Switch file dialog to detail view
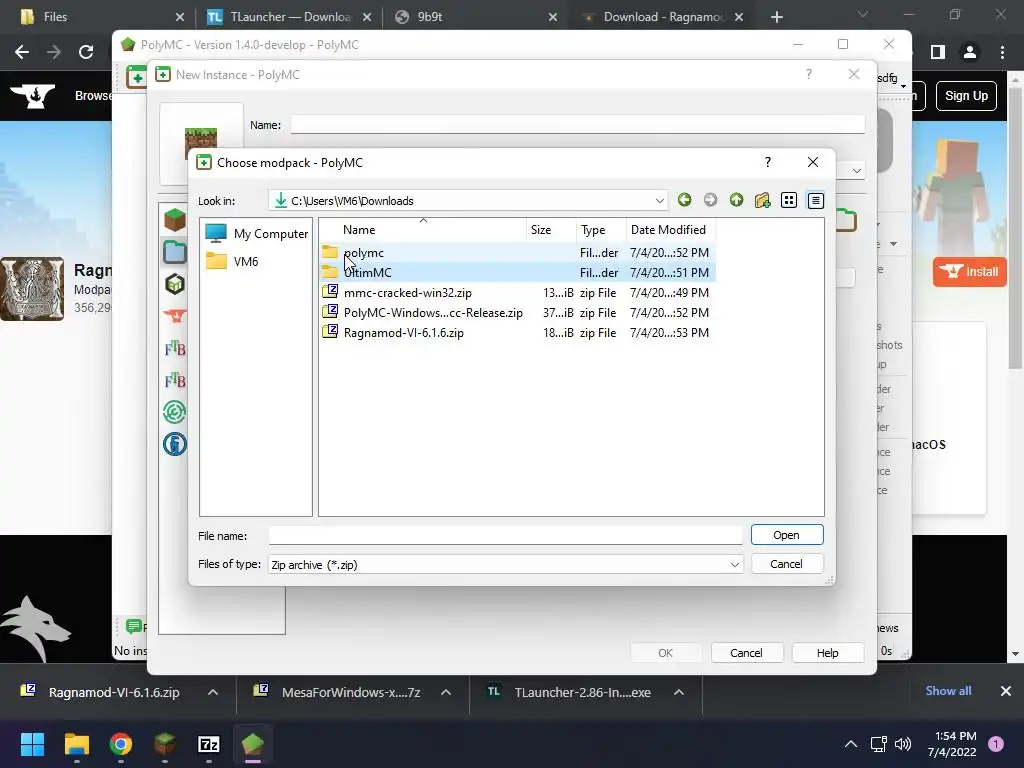This screenshot has height=768, width=1024. tap(816, 200)
